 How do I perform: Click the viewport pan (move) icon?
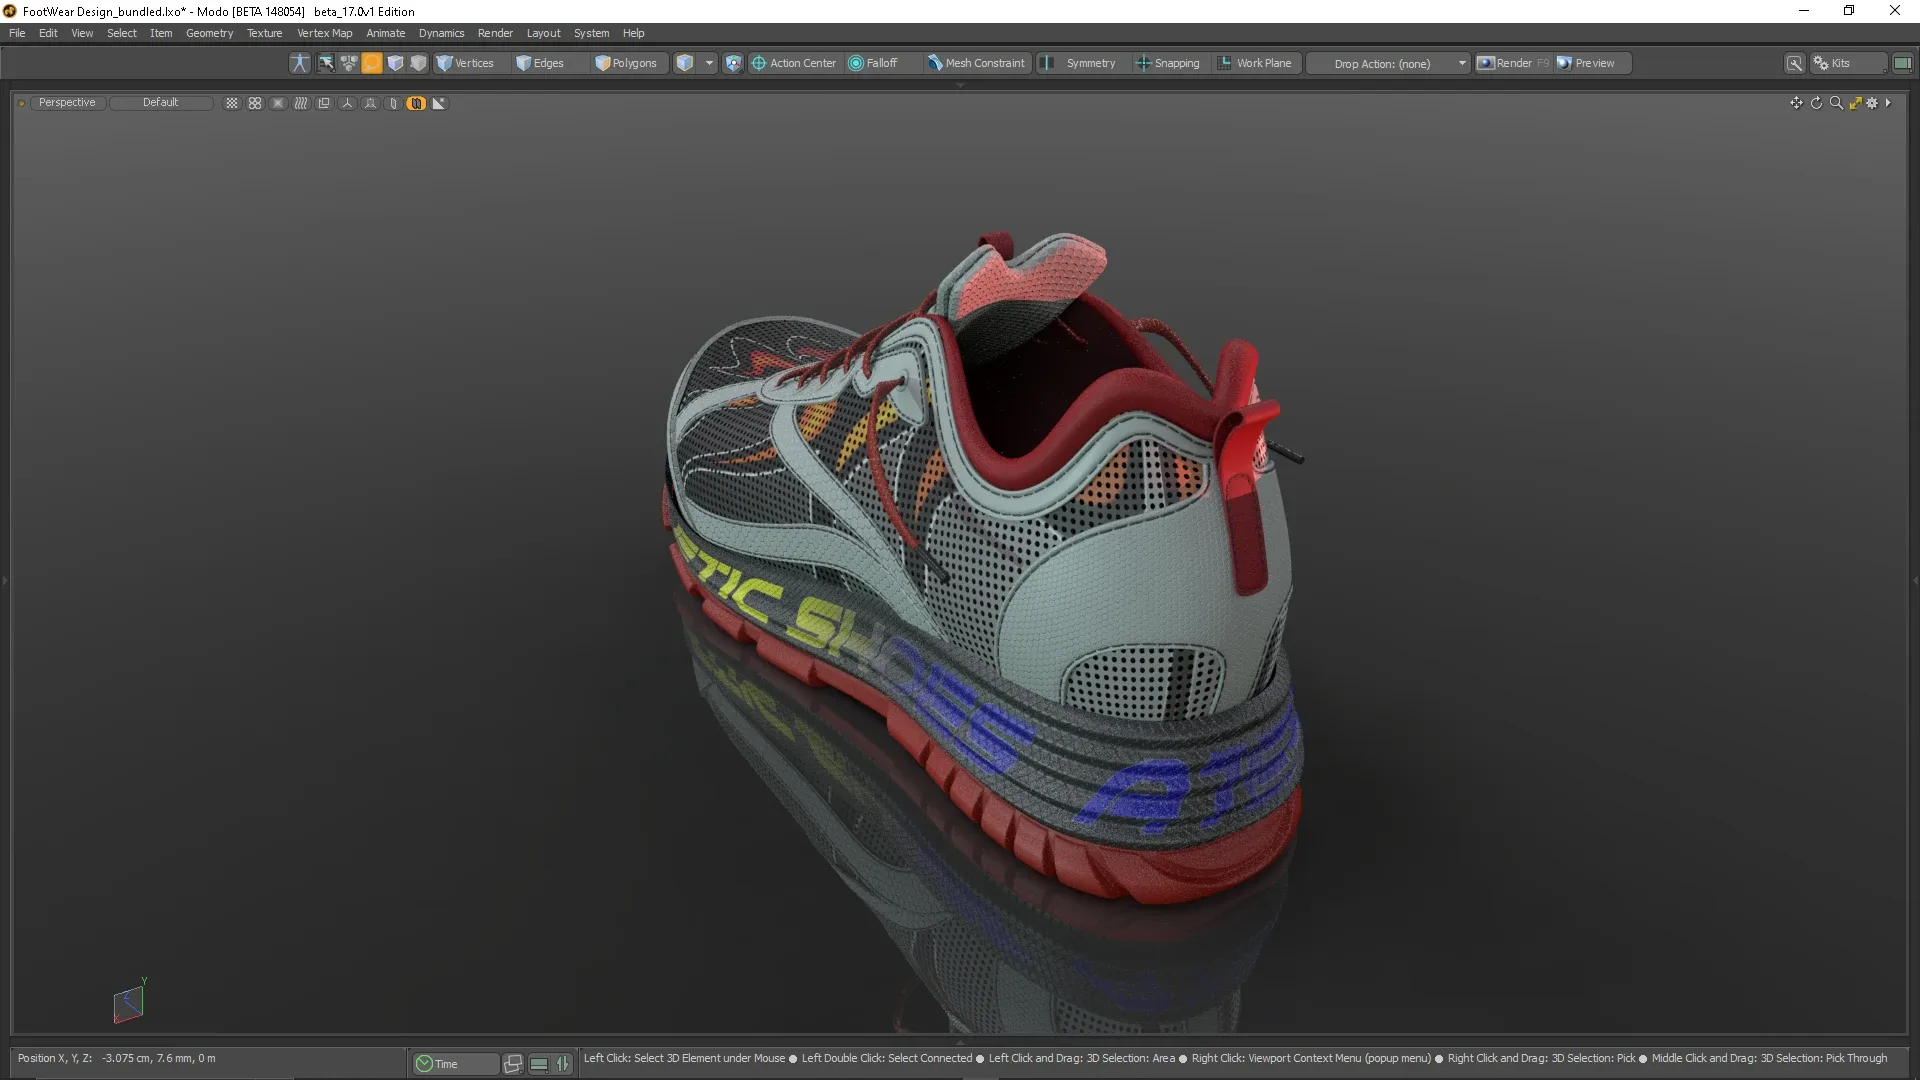click(1796, 103)
